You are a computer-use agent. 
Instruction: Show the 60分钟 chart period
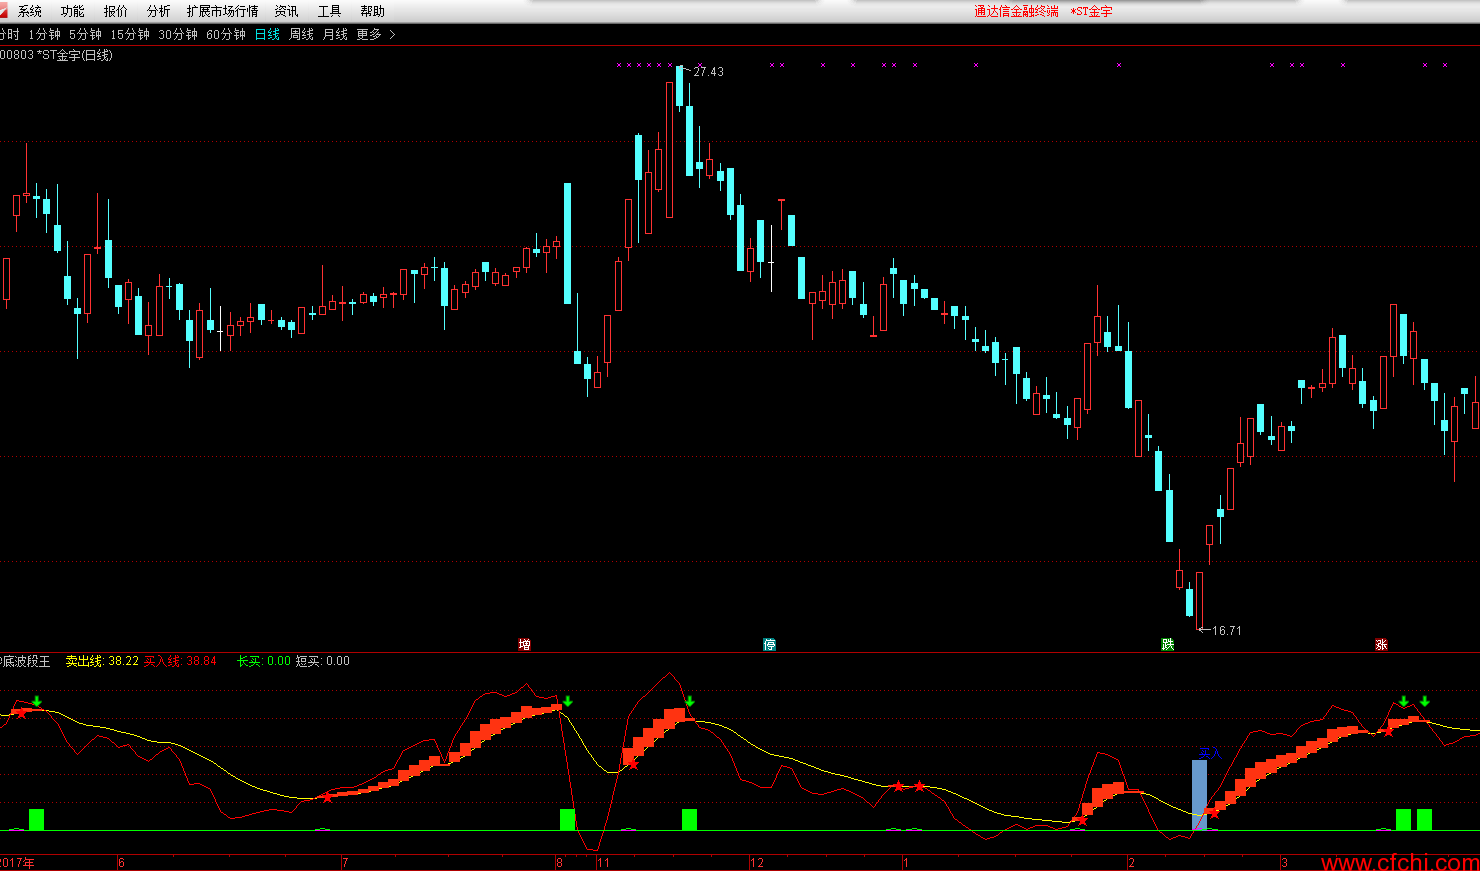click(226, 34)
